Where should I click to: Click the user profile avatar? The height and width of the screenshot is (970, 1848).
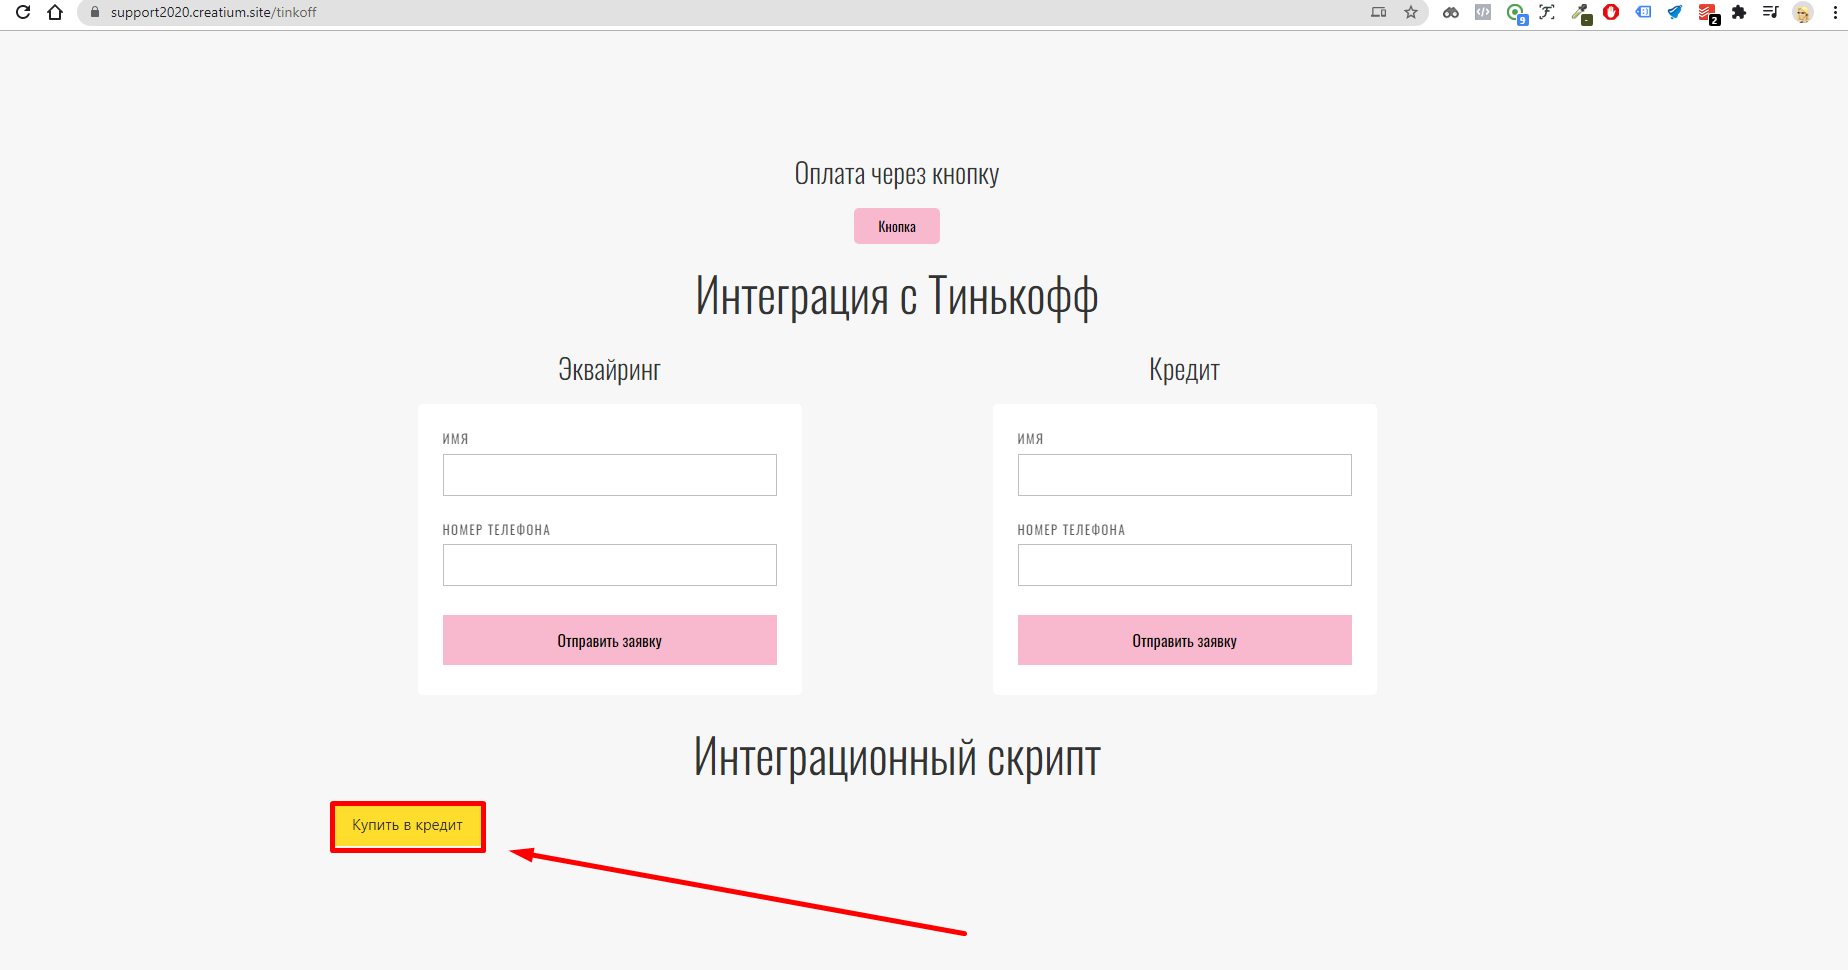click(1803, 12)
